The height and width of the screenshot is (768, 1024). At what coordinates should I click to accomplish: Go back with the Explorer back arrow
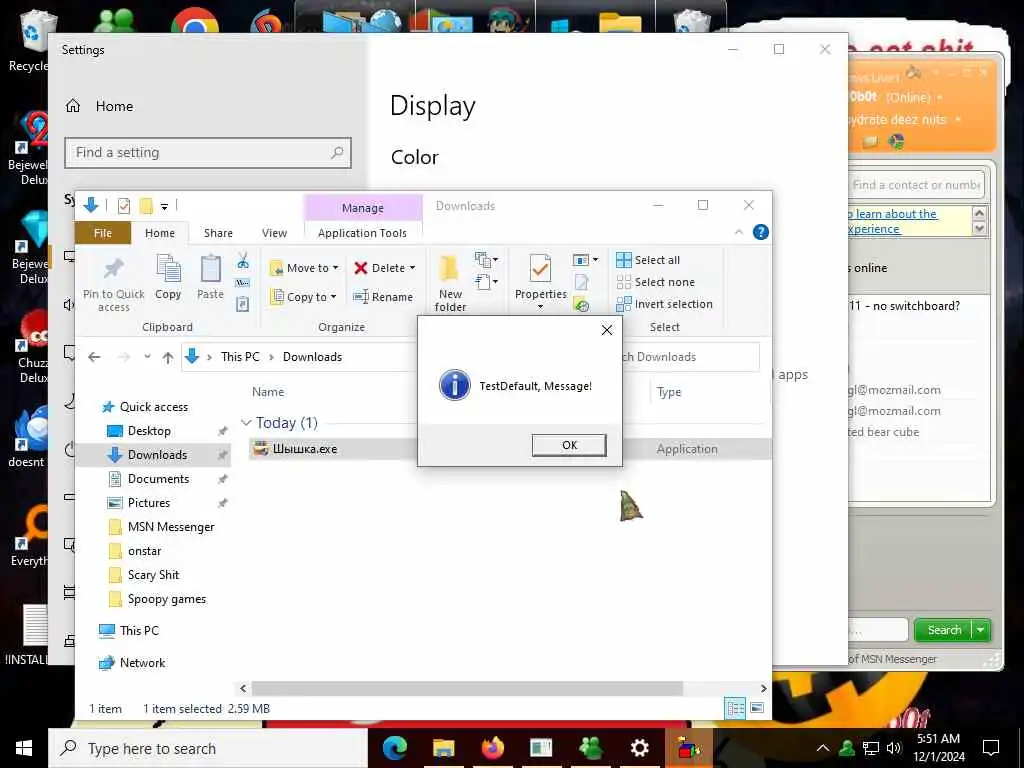tap(94, 357)
